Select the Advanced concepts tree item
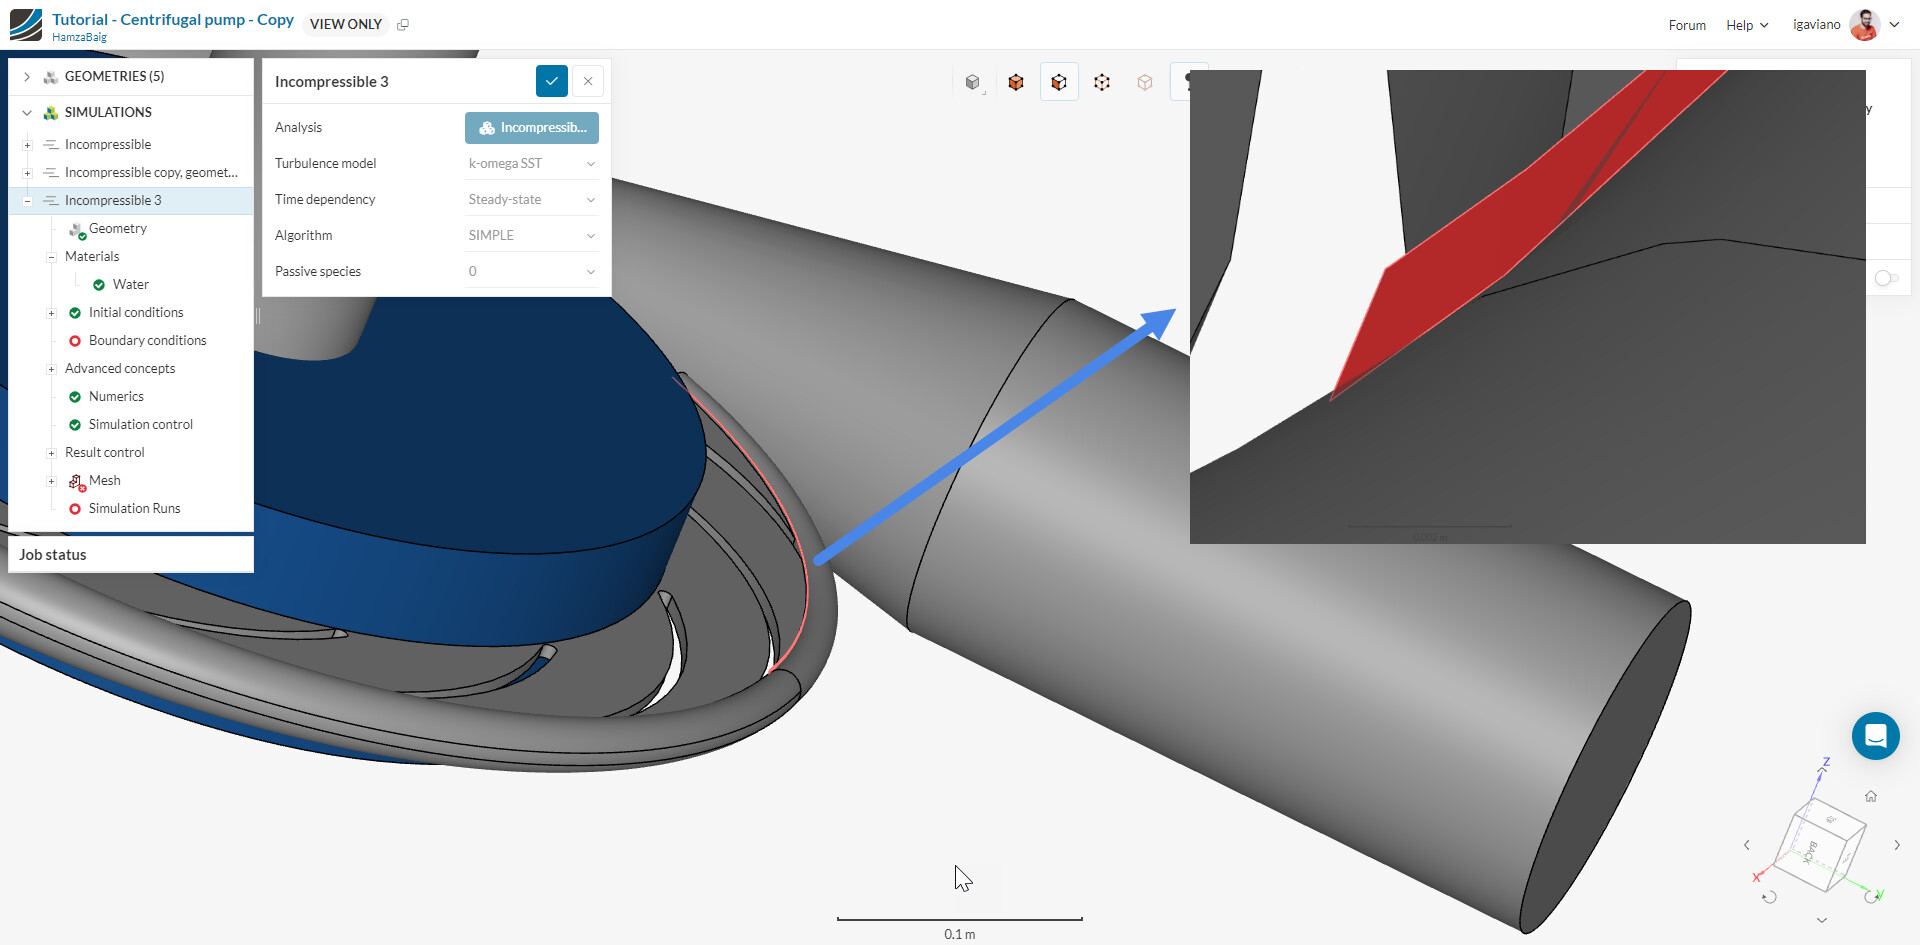Screen dimensions: 1920x945 coord(120,369)
